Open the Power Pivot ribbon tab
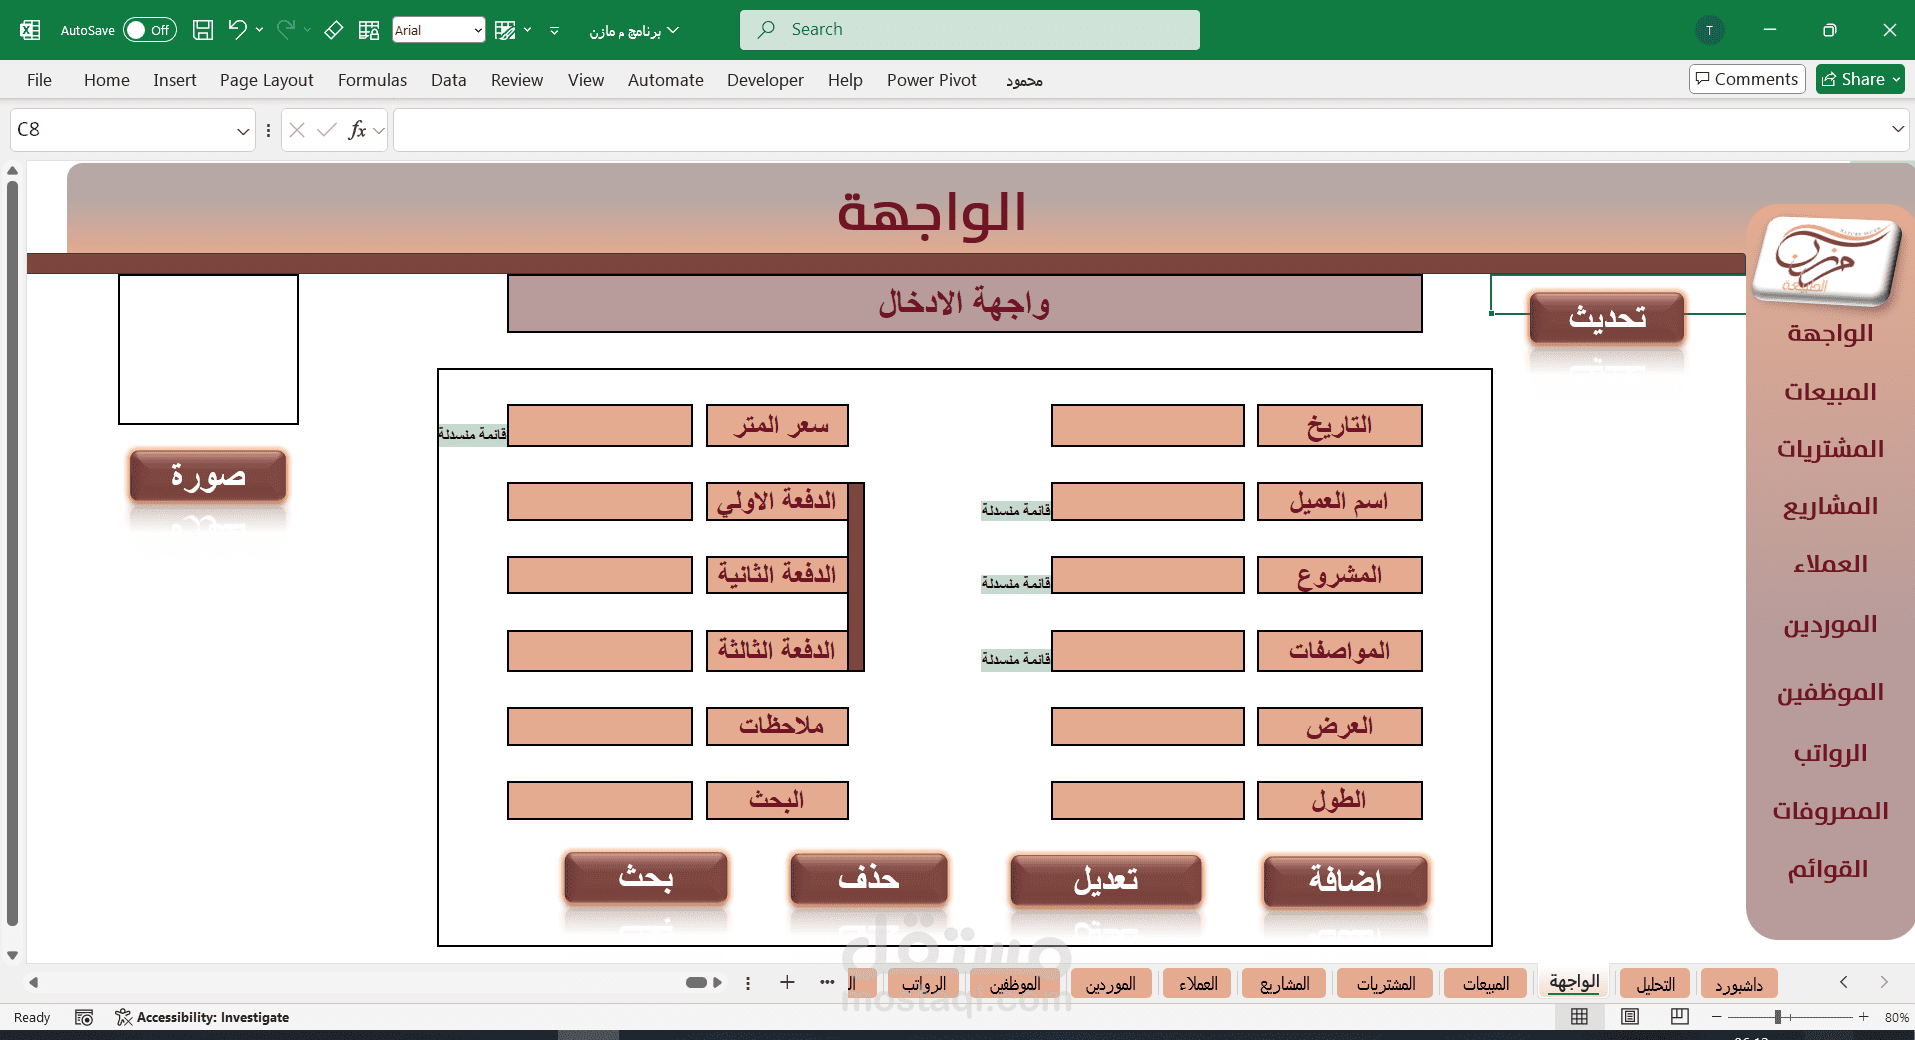The width and height of the screenshot is (1915, 1040). pyautogui.click(x=931, y=80)
